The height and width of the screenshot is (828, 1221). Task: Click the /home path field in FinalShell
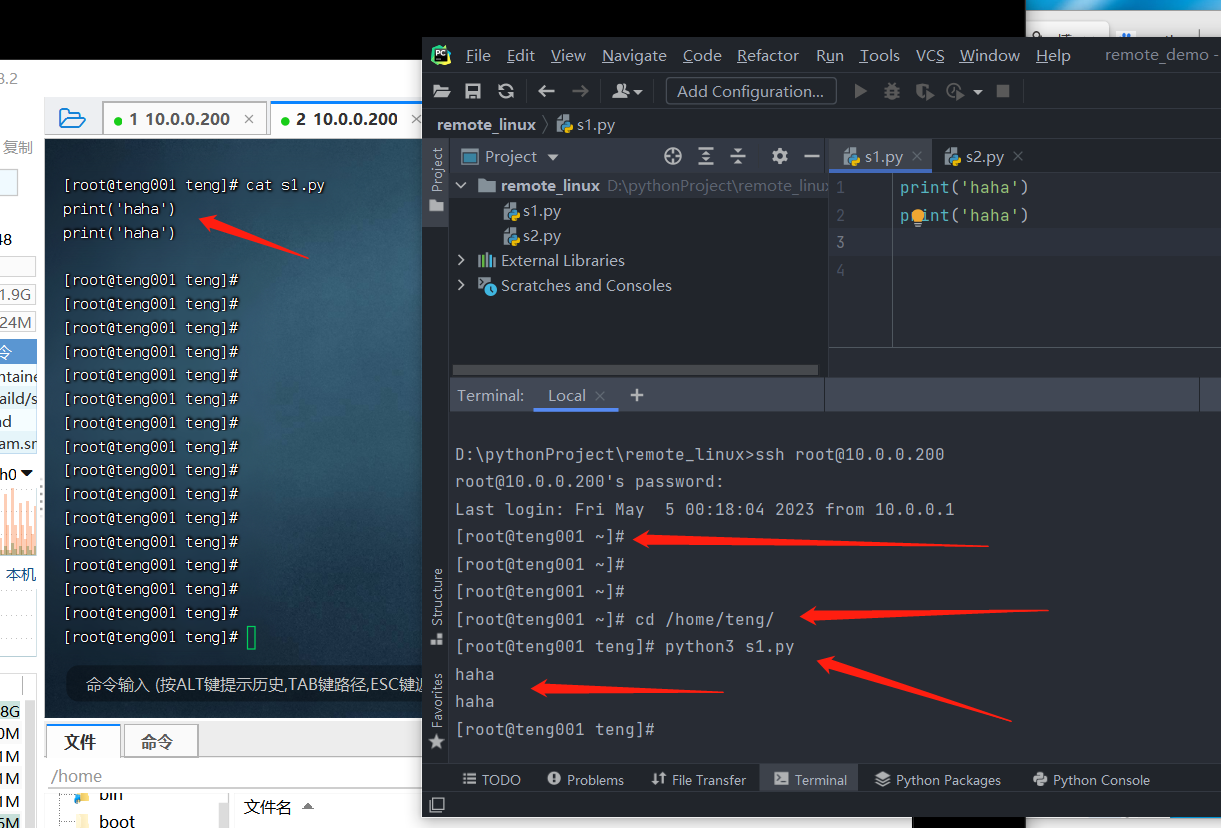[x=235, y=776]
